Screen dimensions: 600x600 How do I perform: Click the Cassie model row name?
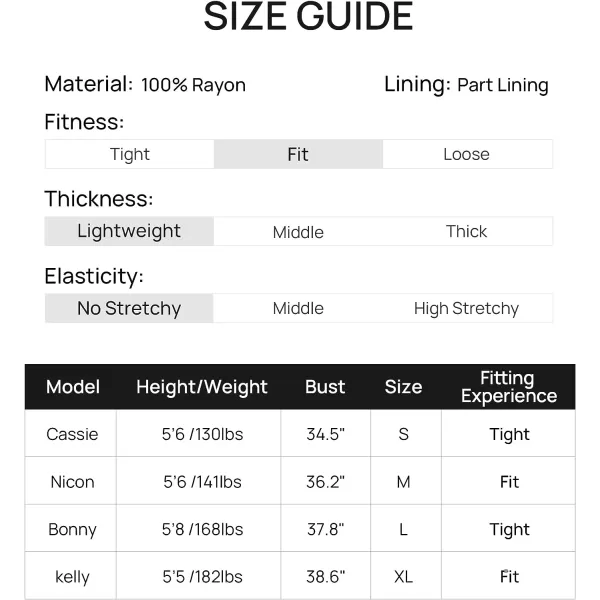coord(72,434)
